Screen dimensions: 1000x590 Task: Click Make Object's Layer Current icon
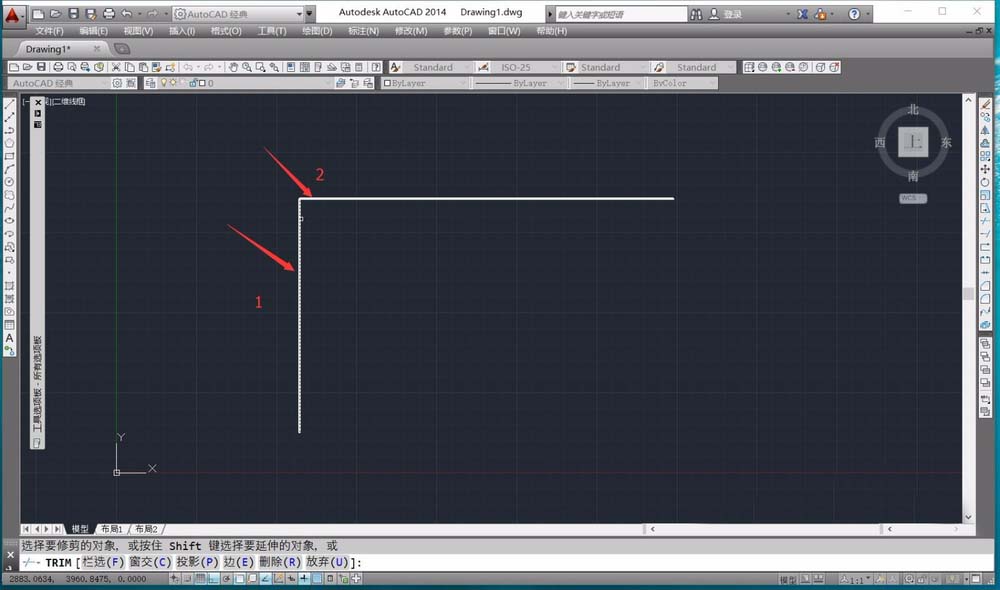pos(341,83)
